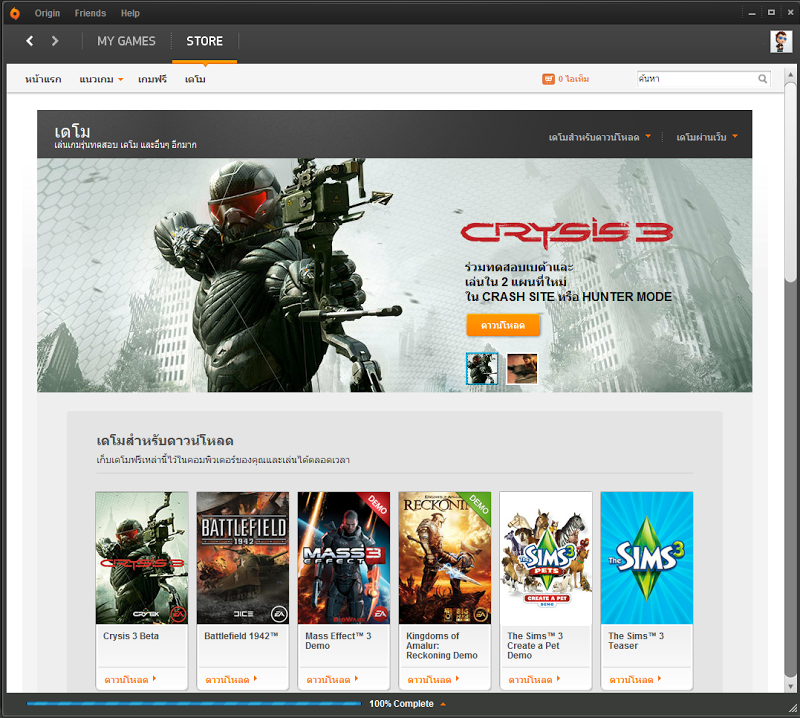Download Kingdoms of Amalur demo via ดาวน์โหลด
This screenshot has width=800, height=718.
pos(433,680)
